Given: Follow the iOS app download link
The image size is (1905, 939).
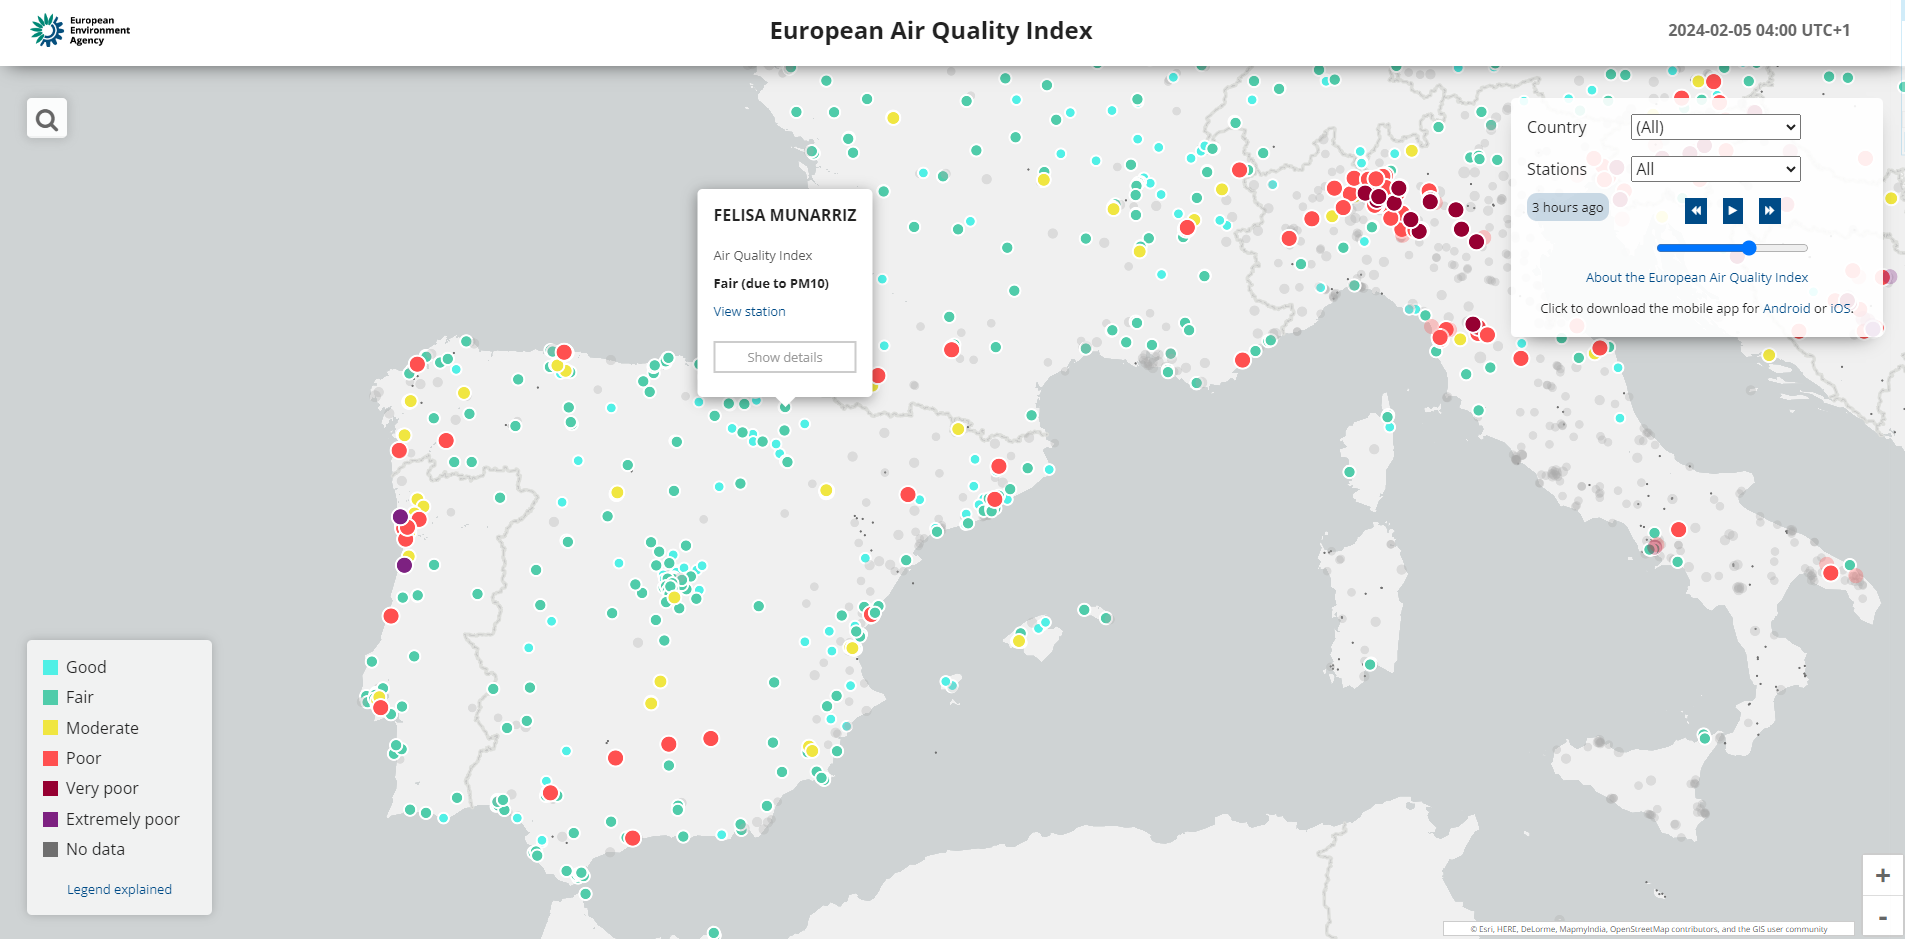Looking at the screenshot, I should point(1840,309).
